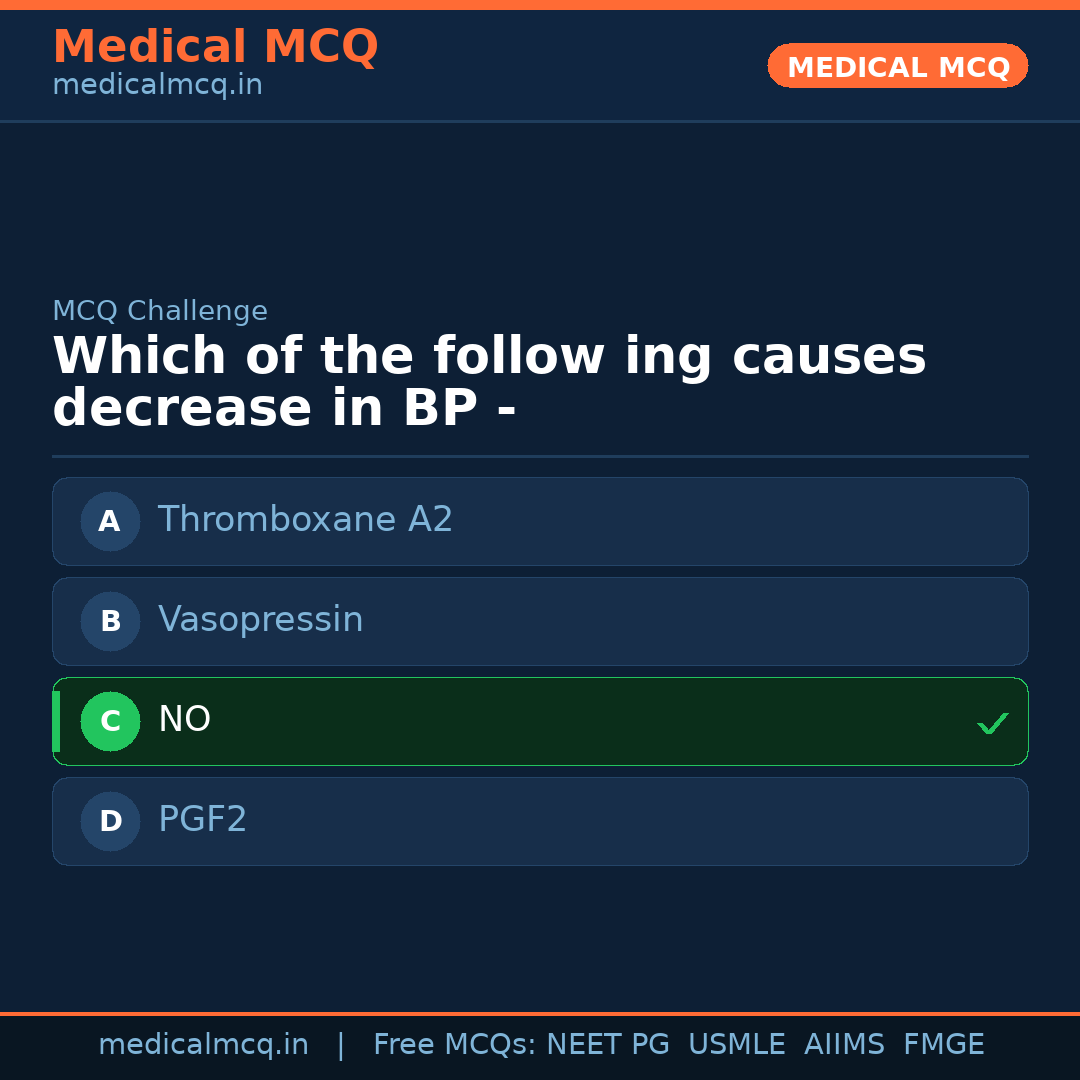Expand the highlighted NO answer card
The height and width of the screenshot is (1080, 1080).
(540, 721)
